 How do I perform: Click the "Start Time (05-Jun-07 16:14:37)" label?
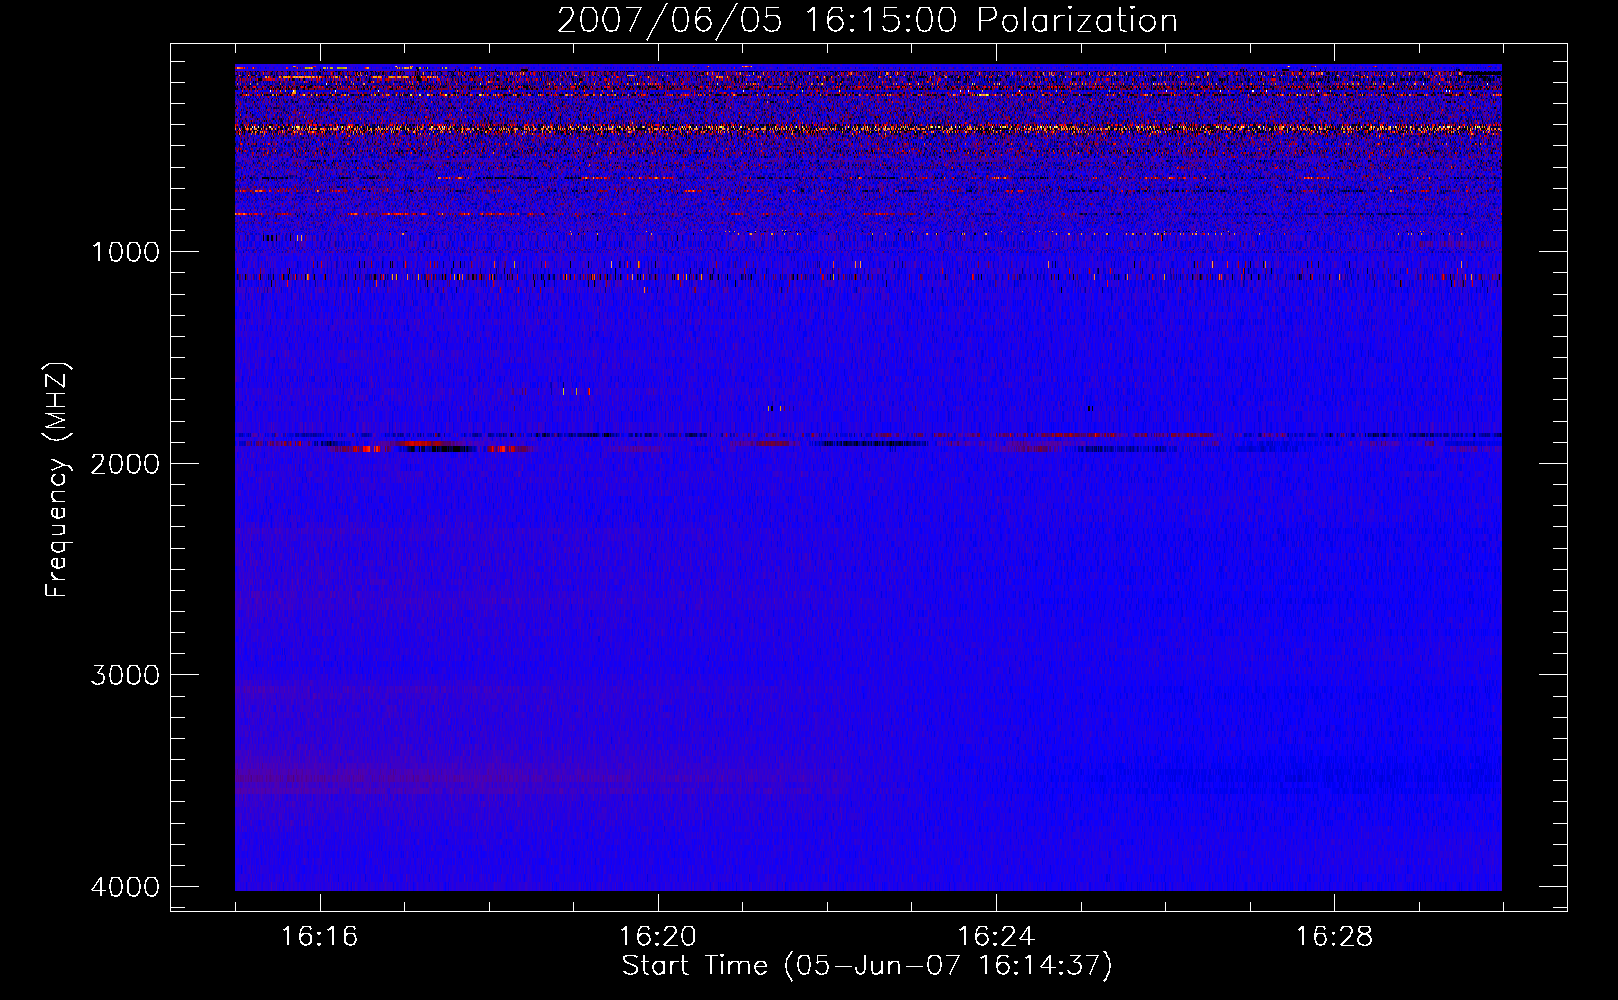point(867,966)
